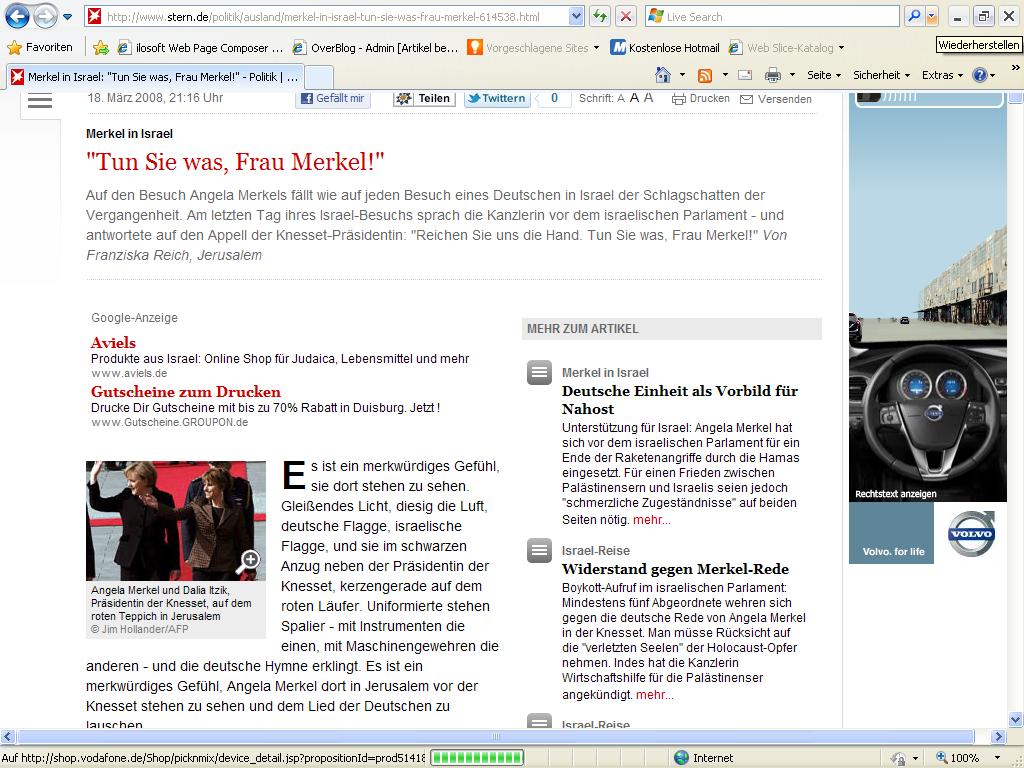Image resolution: width=1024 pixels, height=768 pixels.
Task: Click the www.aviels.de URL text
Action: 129,374
